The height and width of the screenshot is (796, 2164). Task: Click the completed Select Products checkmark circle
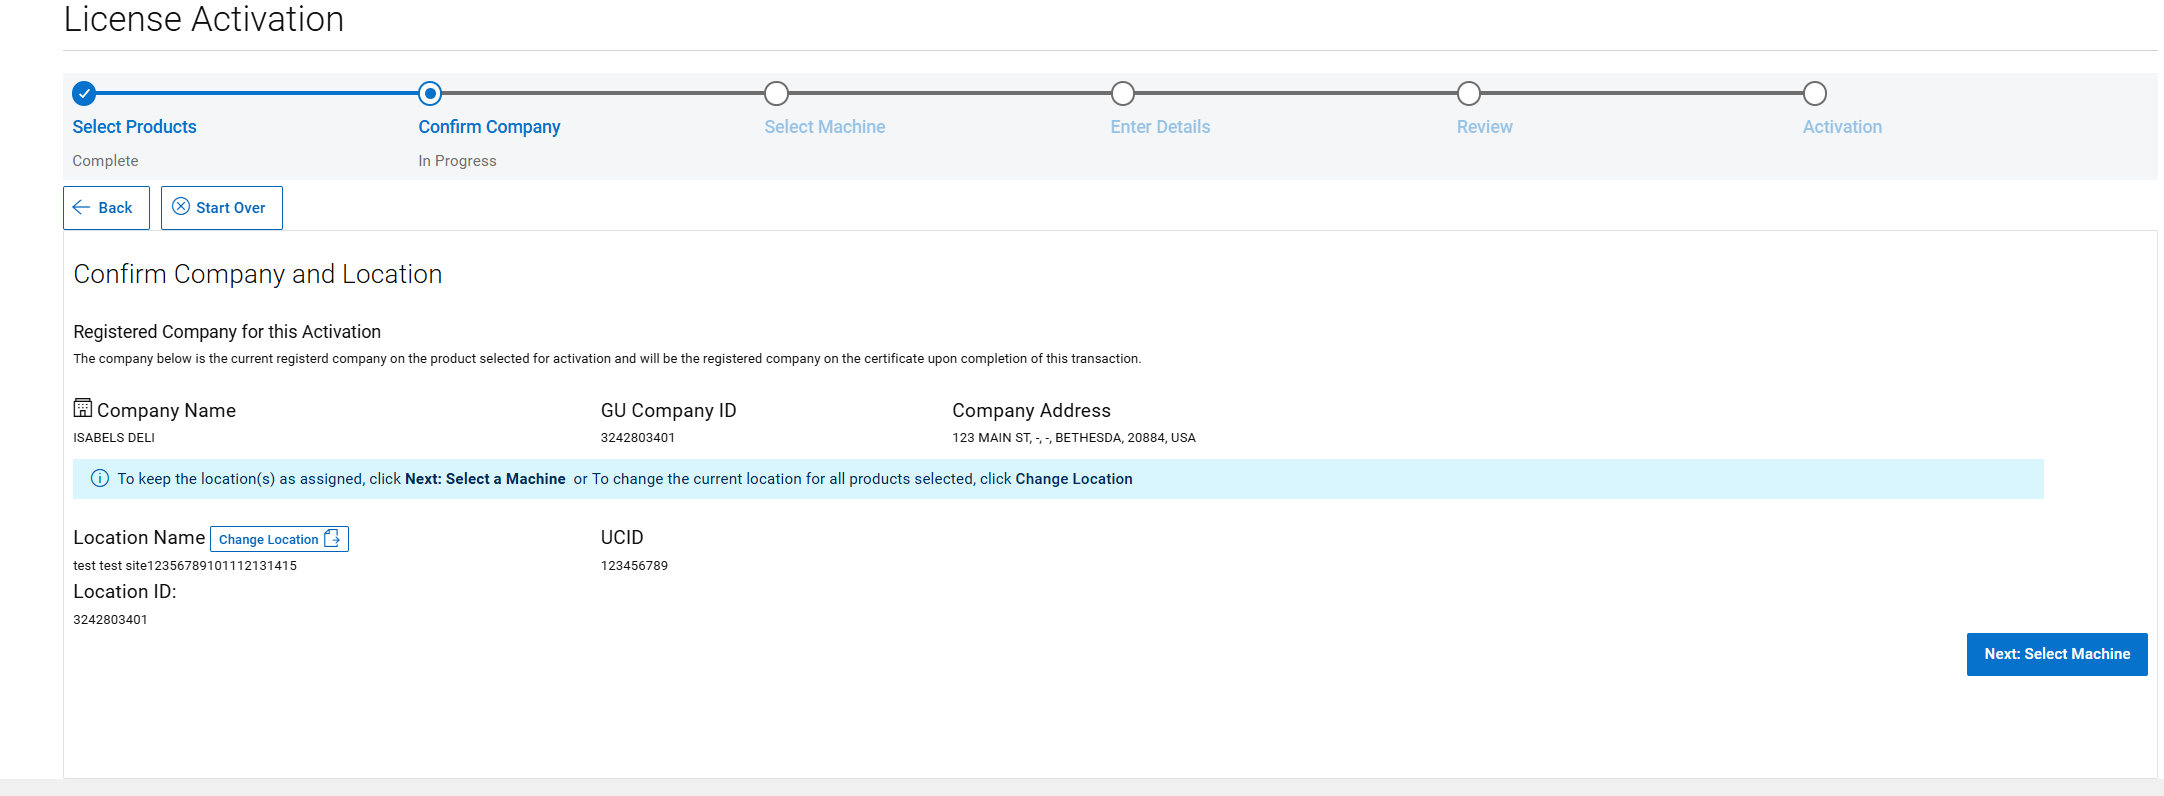point(84,94)
